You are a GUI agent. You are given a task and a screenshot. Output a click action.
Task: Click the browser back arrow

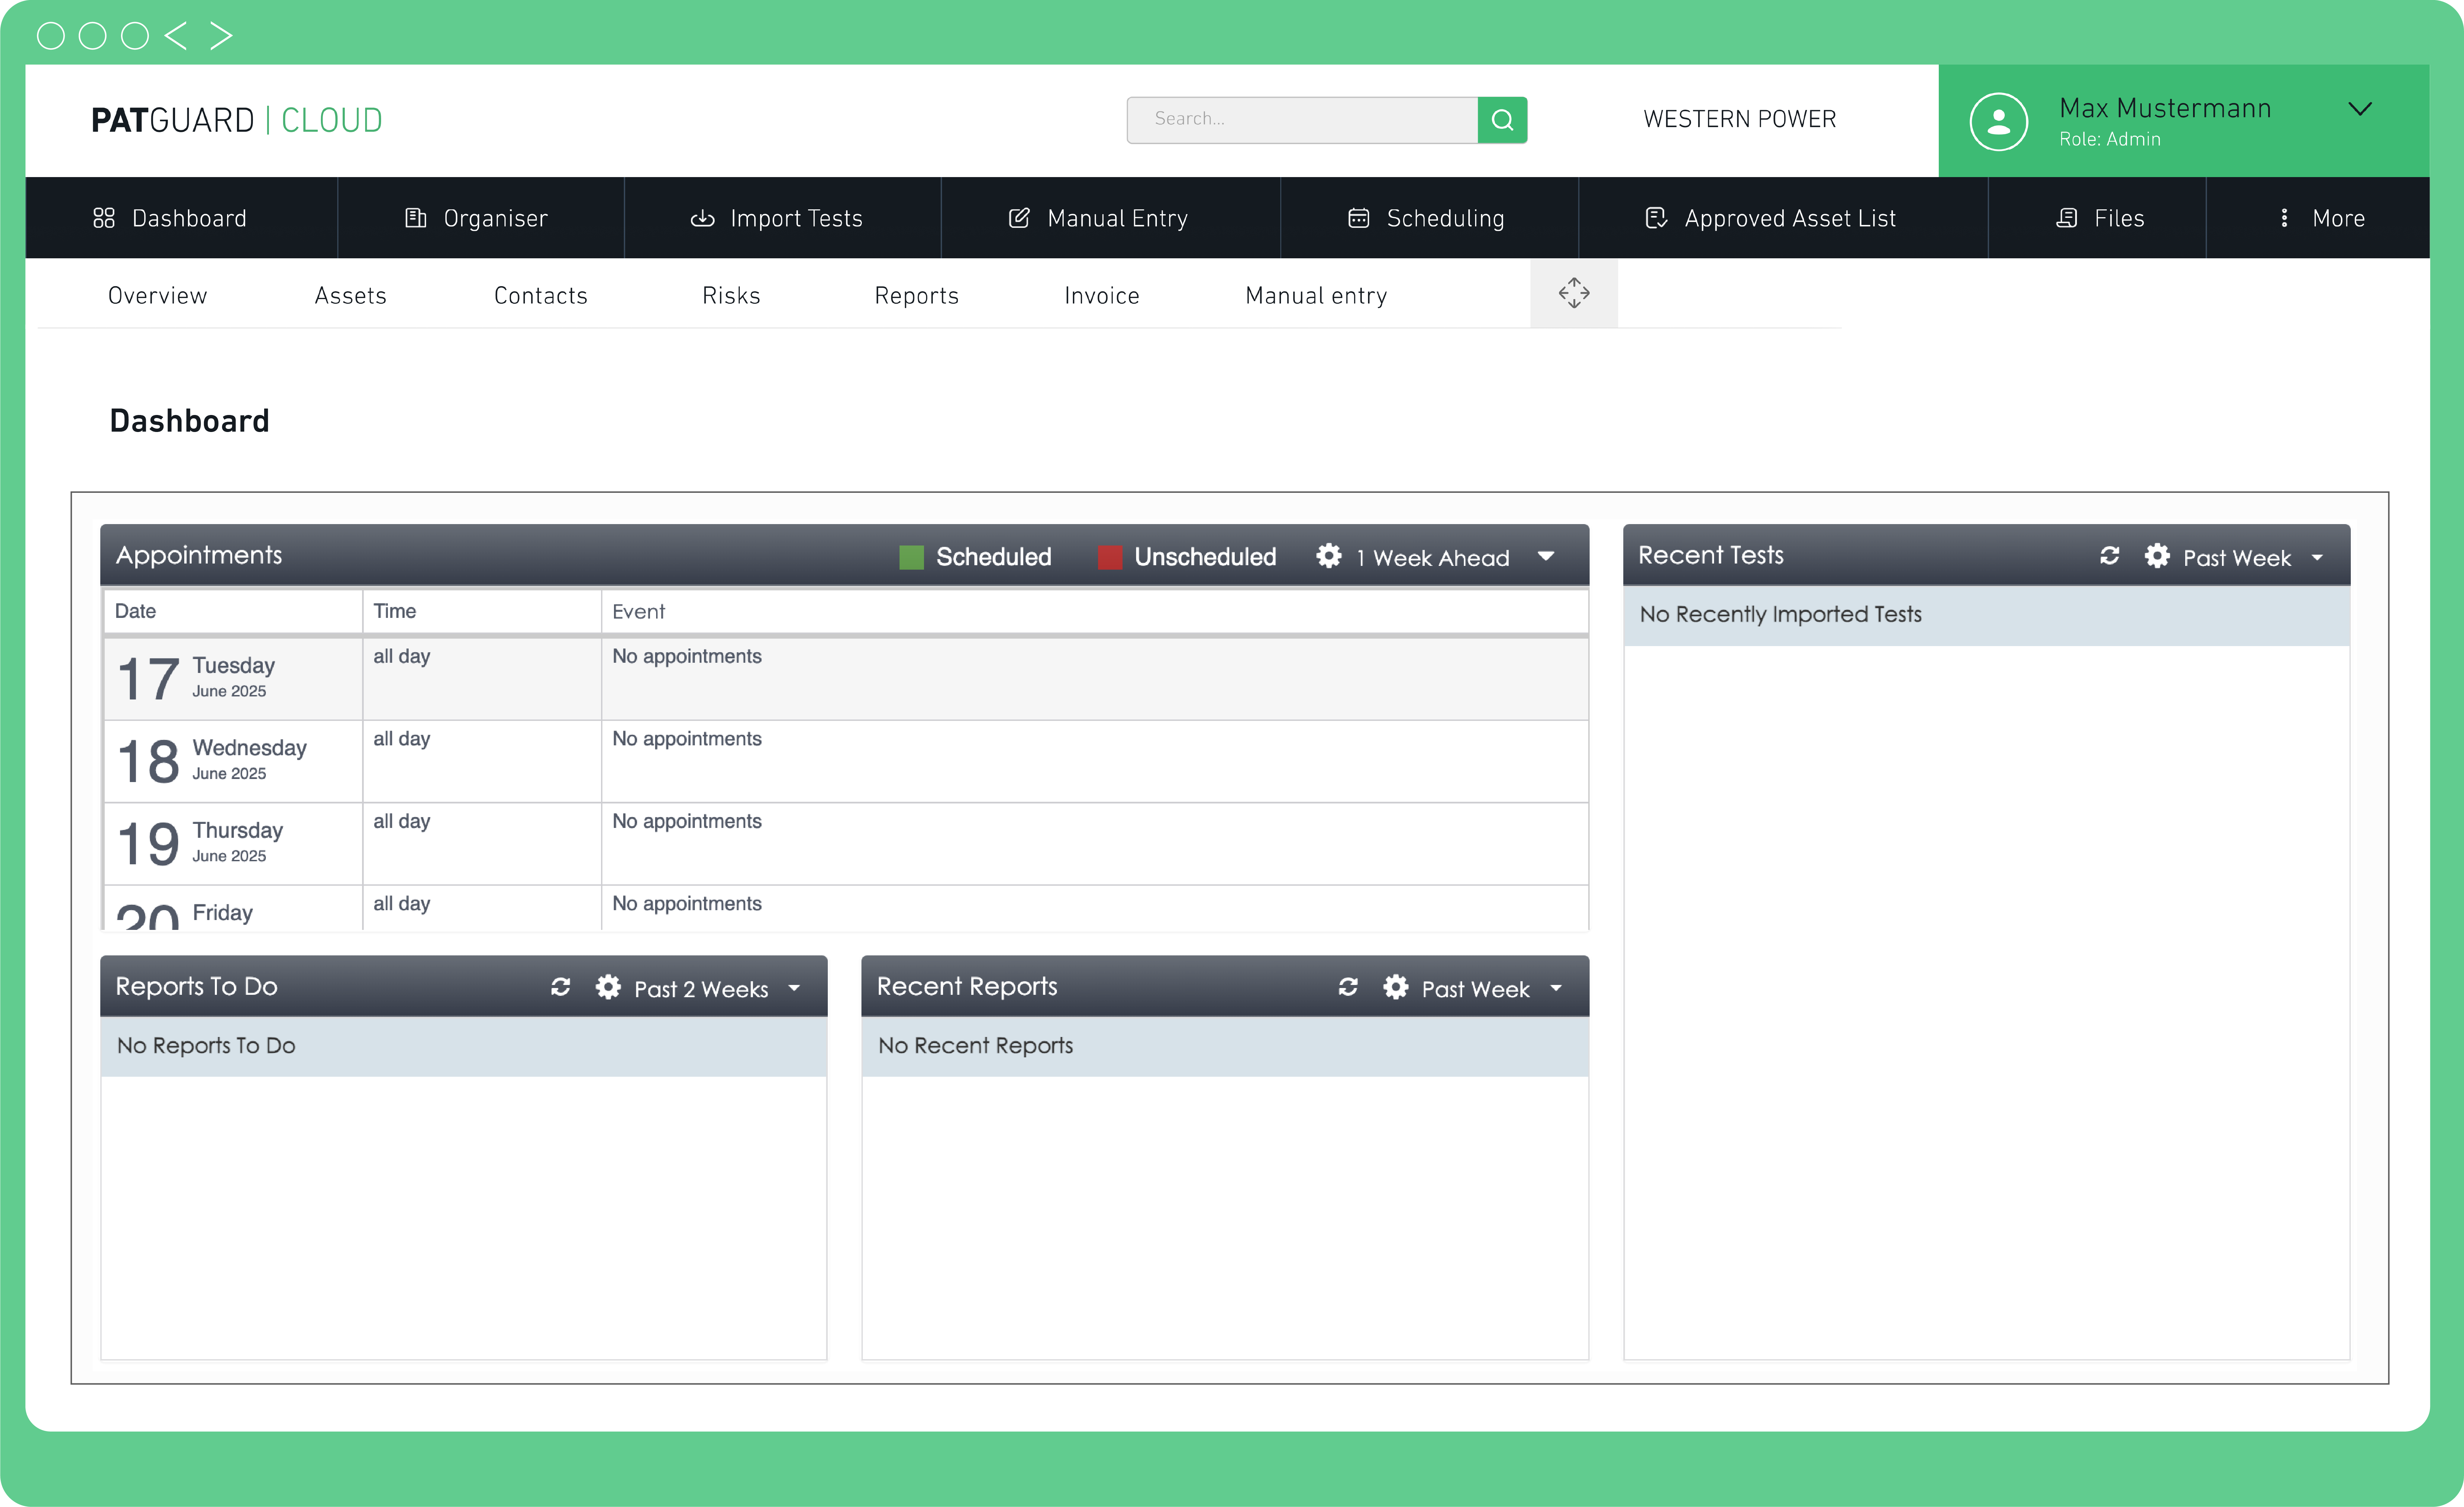(x=176, y=36)
